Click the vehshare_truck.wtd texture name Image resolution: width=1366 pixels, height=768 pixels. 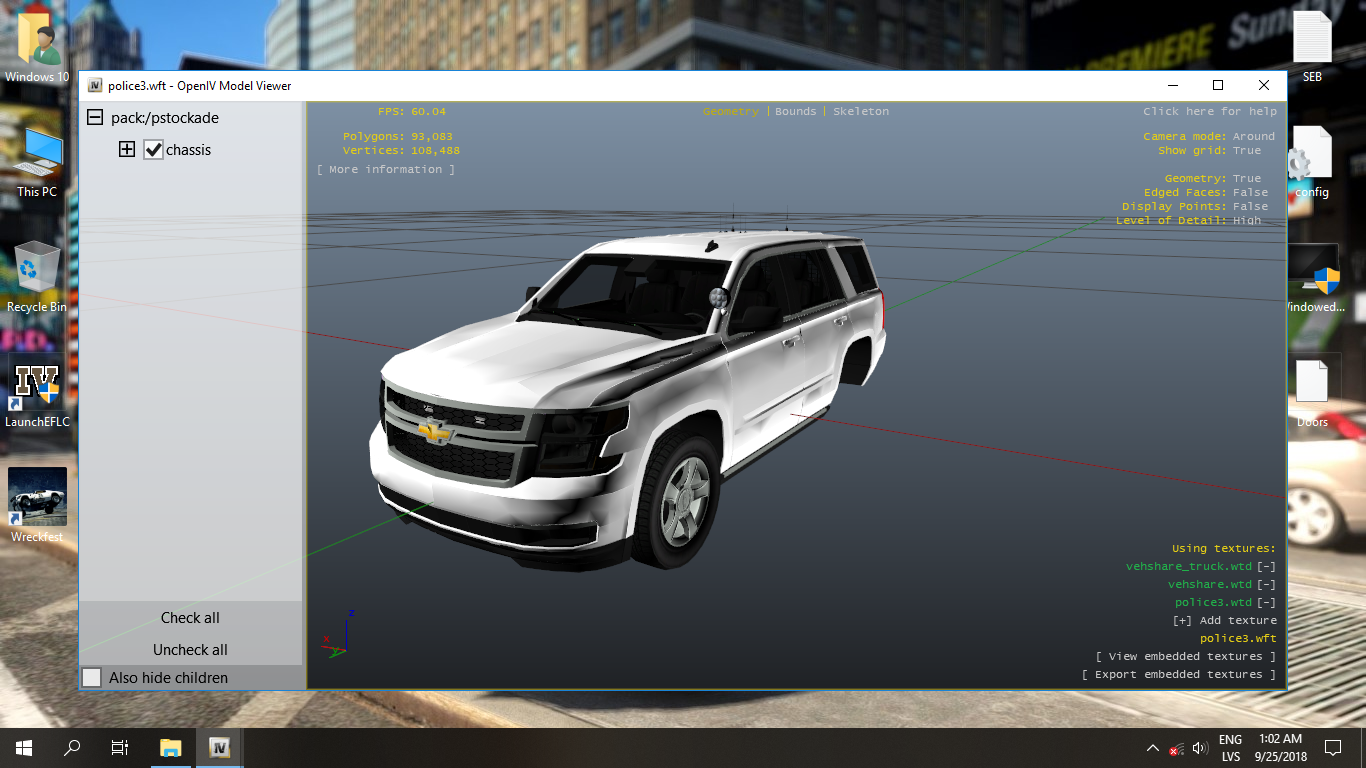point(1189,567)
